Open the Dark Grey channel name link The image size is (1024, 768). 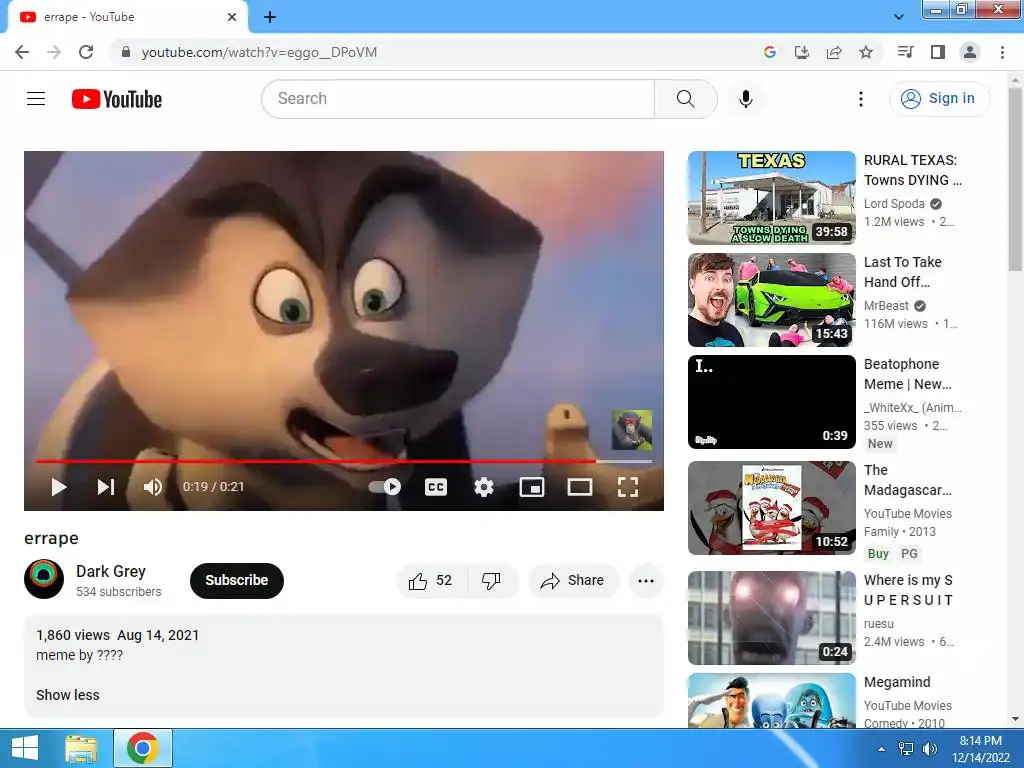pos(111,571)
